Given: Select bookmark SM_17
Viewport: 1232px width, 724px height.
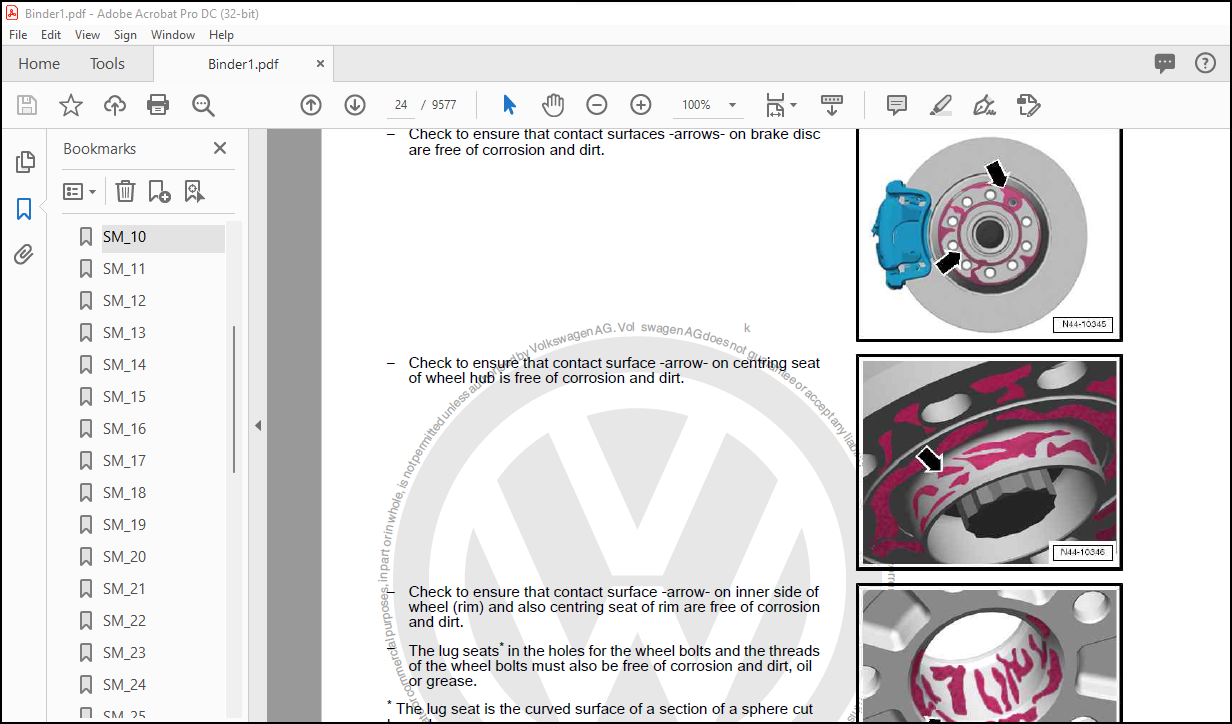Looking at the screenshot, I should click(124, 461).
